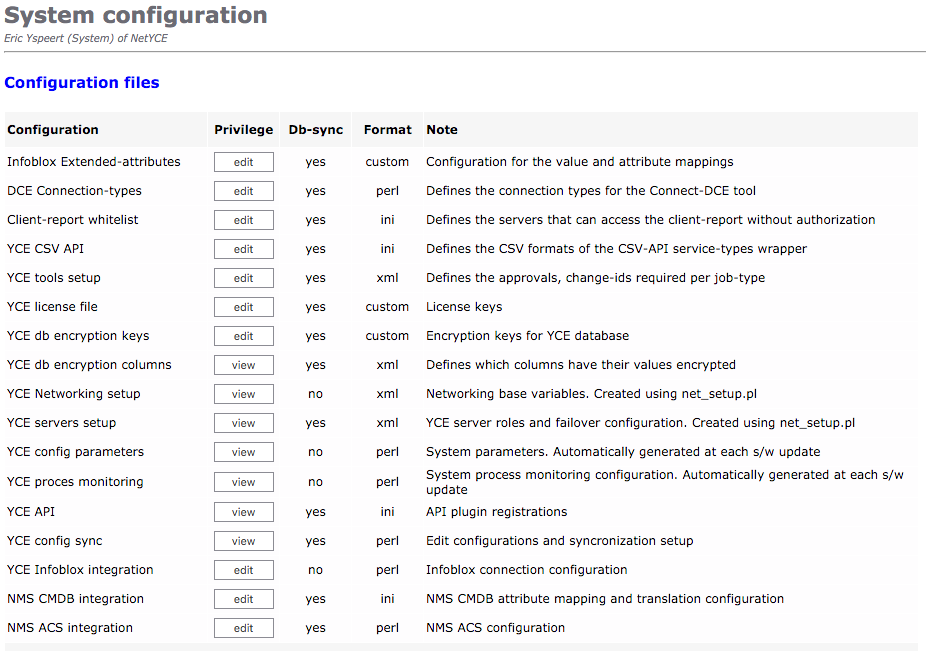926x664 pixels.
Task: View the YCE config parameters
Action: coord(243,451)
